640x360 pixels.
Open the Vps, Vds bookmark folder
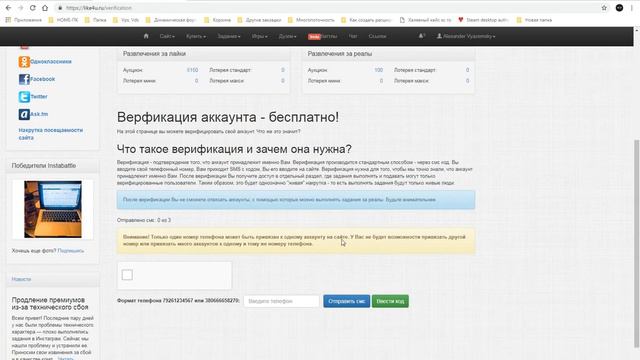pos(126,20)
